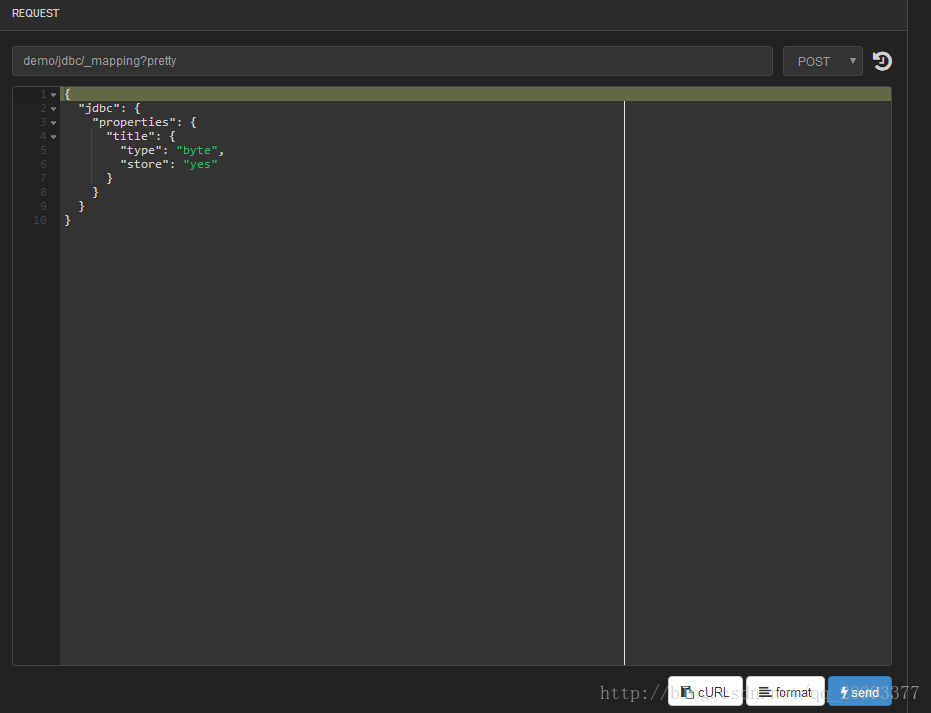Click the "store" key on line 6
This screenshot has height=713, width=931.
[144, 164]
